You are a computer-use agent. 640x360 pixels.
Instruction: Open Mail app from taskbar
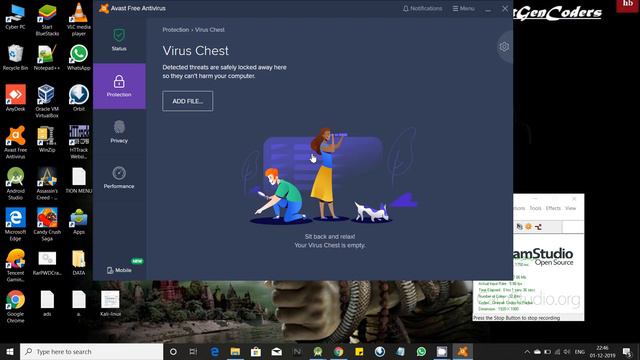click(x=276, y=351)
